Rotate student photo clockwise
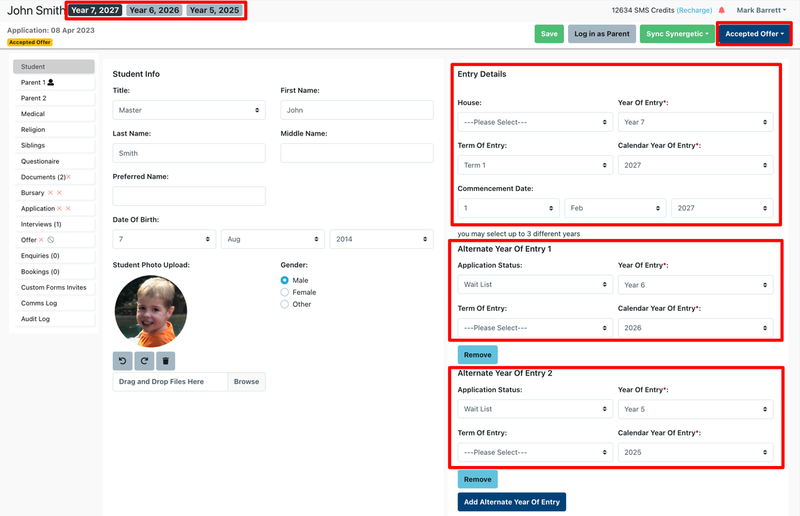The image size is (800, 516). pos(144,360)
